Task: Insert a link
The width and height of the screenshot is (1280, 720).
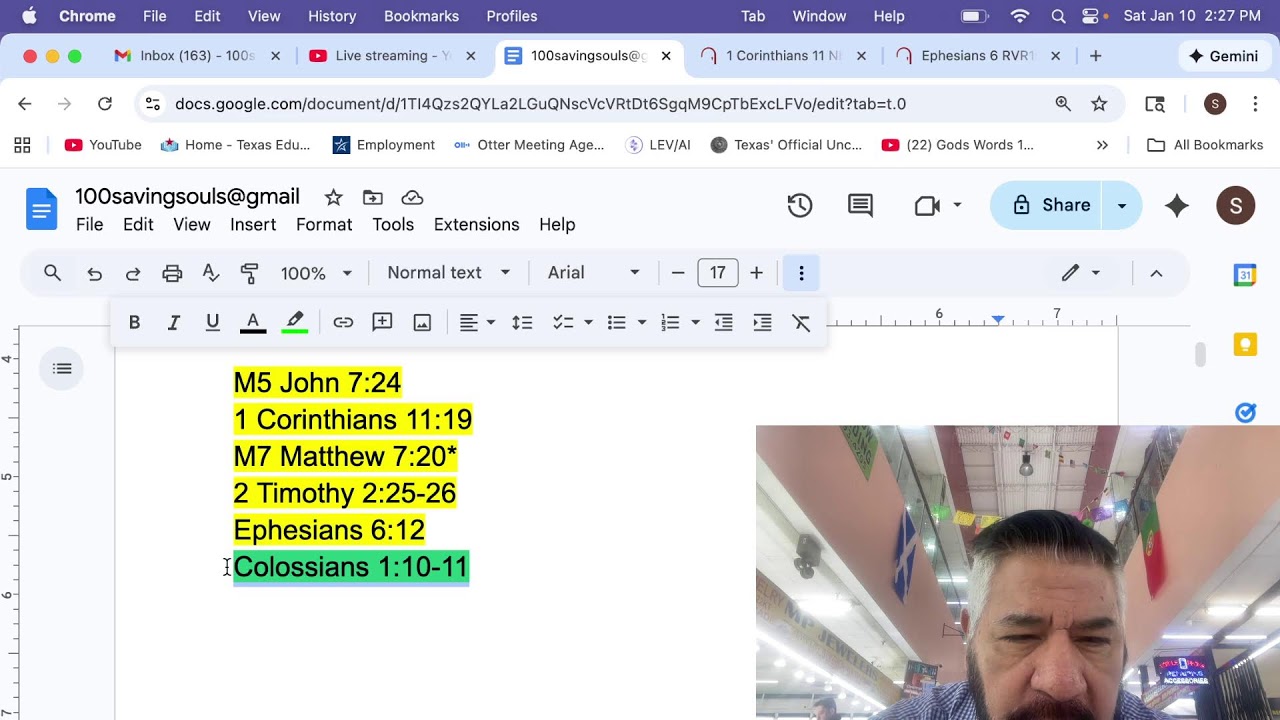Action: (343, 322)
